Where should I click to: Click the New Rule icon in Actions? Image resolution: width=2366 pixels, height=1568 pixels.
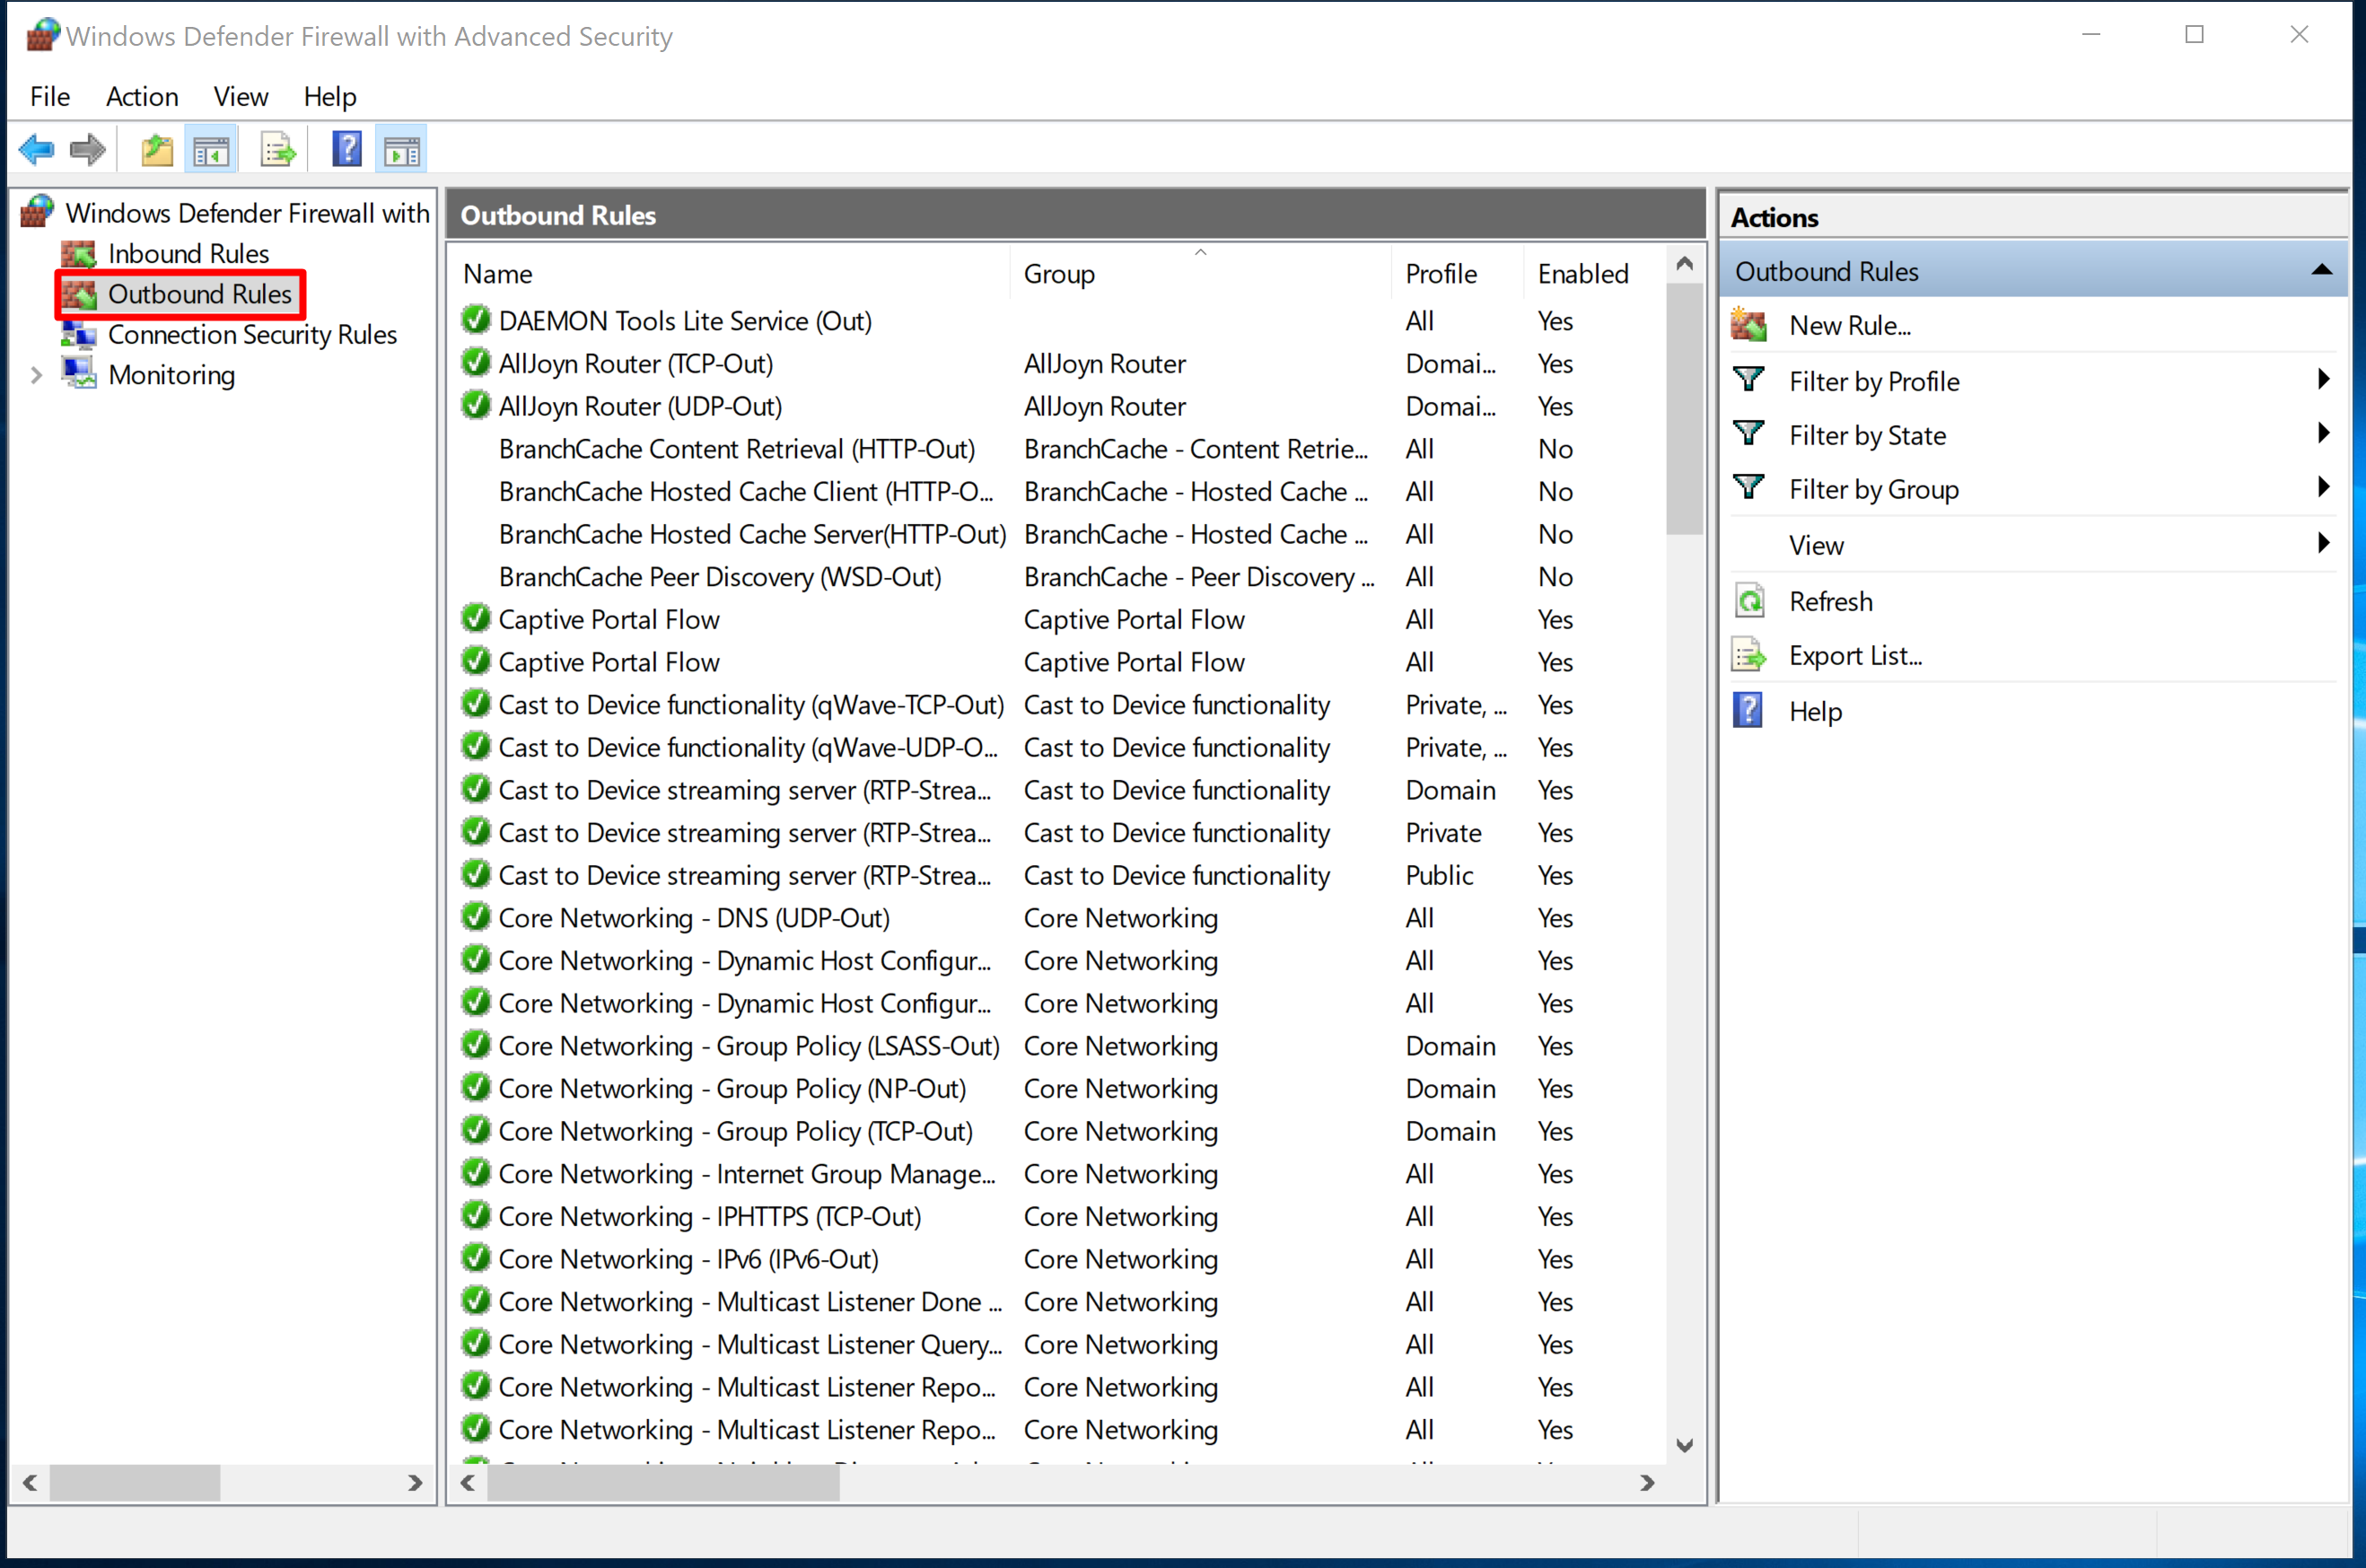click(1749, 325)
